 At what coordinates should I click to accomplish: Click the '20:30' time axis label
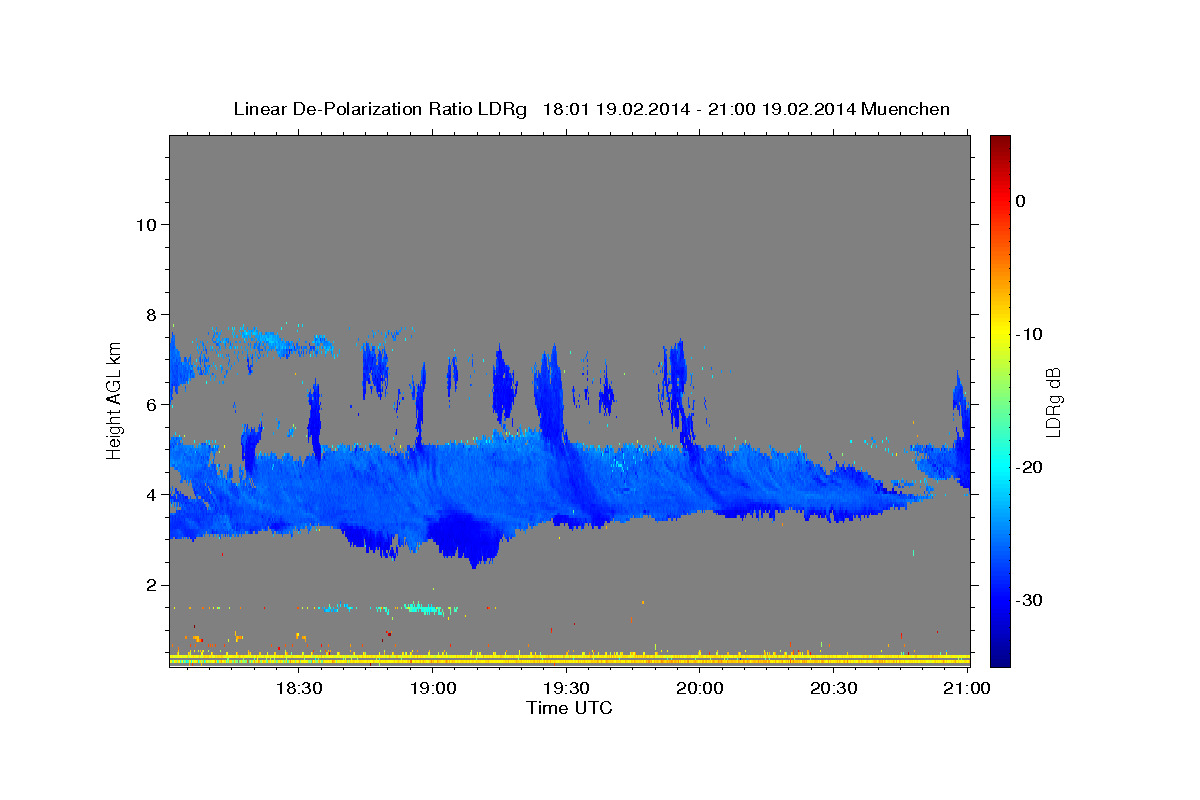(x=833, y=688)
